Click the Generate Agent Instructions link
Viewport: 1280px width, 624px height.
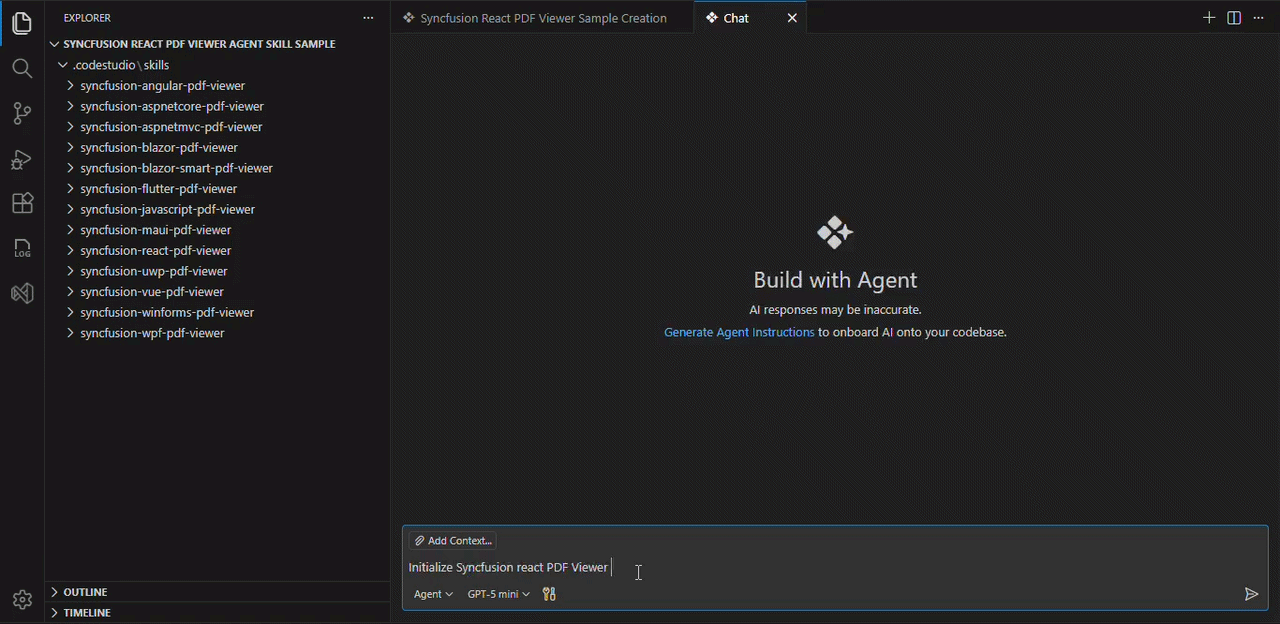coord(739,332)
